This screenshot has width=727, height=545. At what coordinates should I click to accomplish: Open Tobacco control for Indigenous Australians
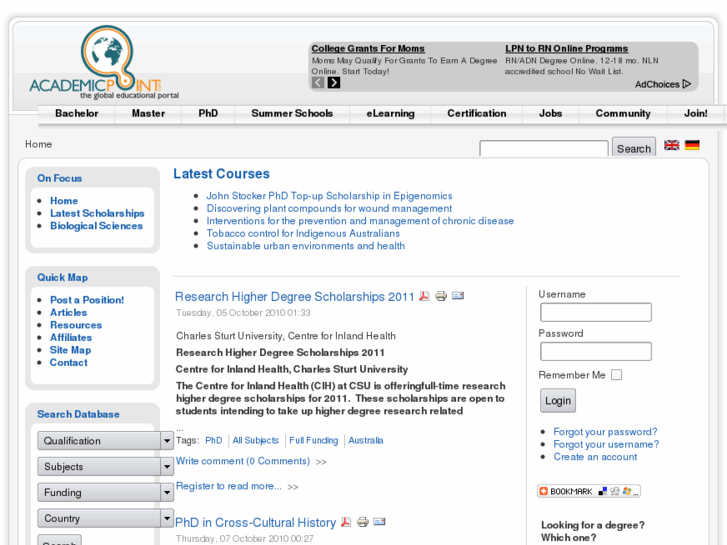pos(303,233)
